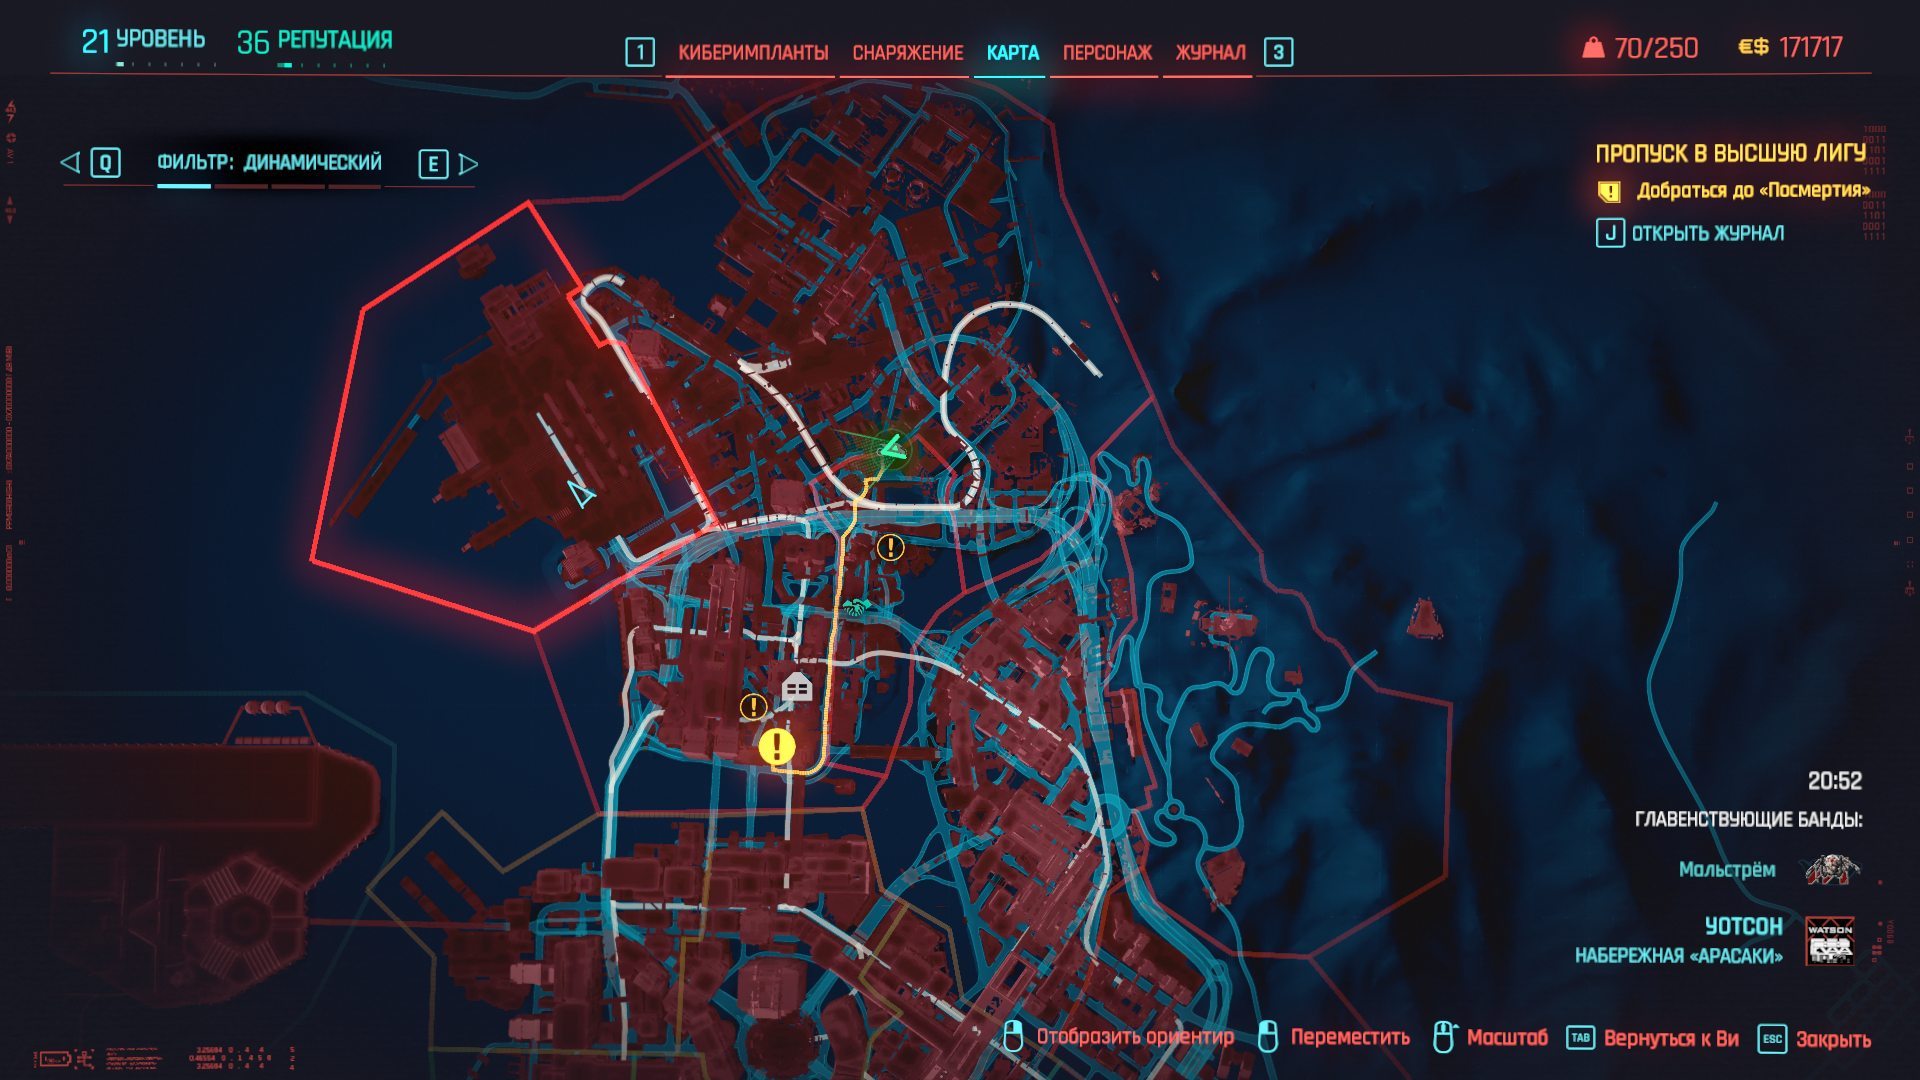The image size is (1920, 1080).
Task: Click the active filter progress segment
Action: [184, 186]
